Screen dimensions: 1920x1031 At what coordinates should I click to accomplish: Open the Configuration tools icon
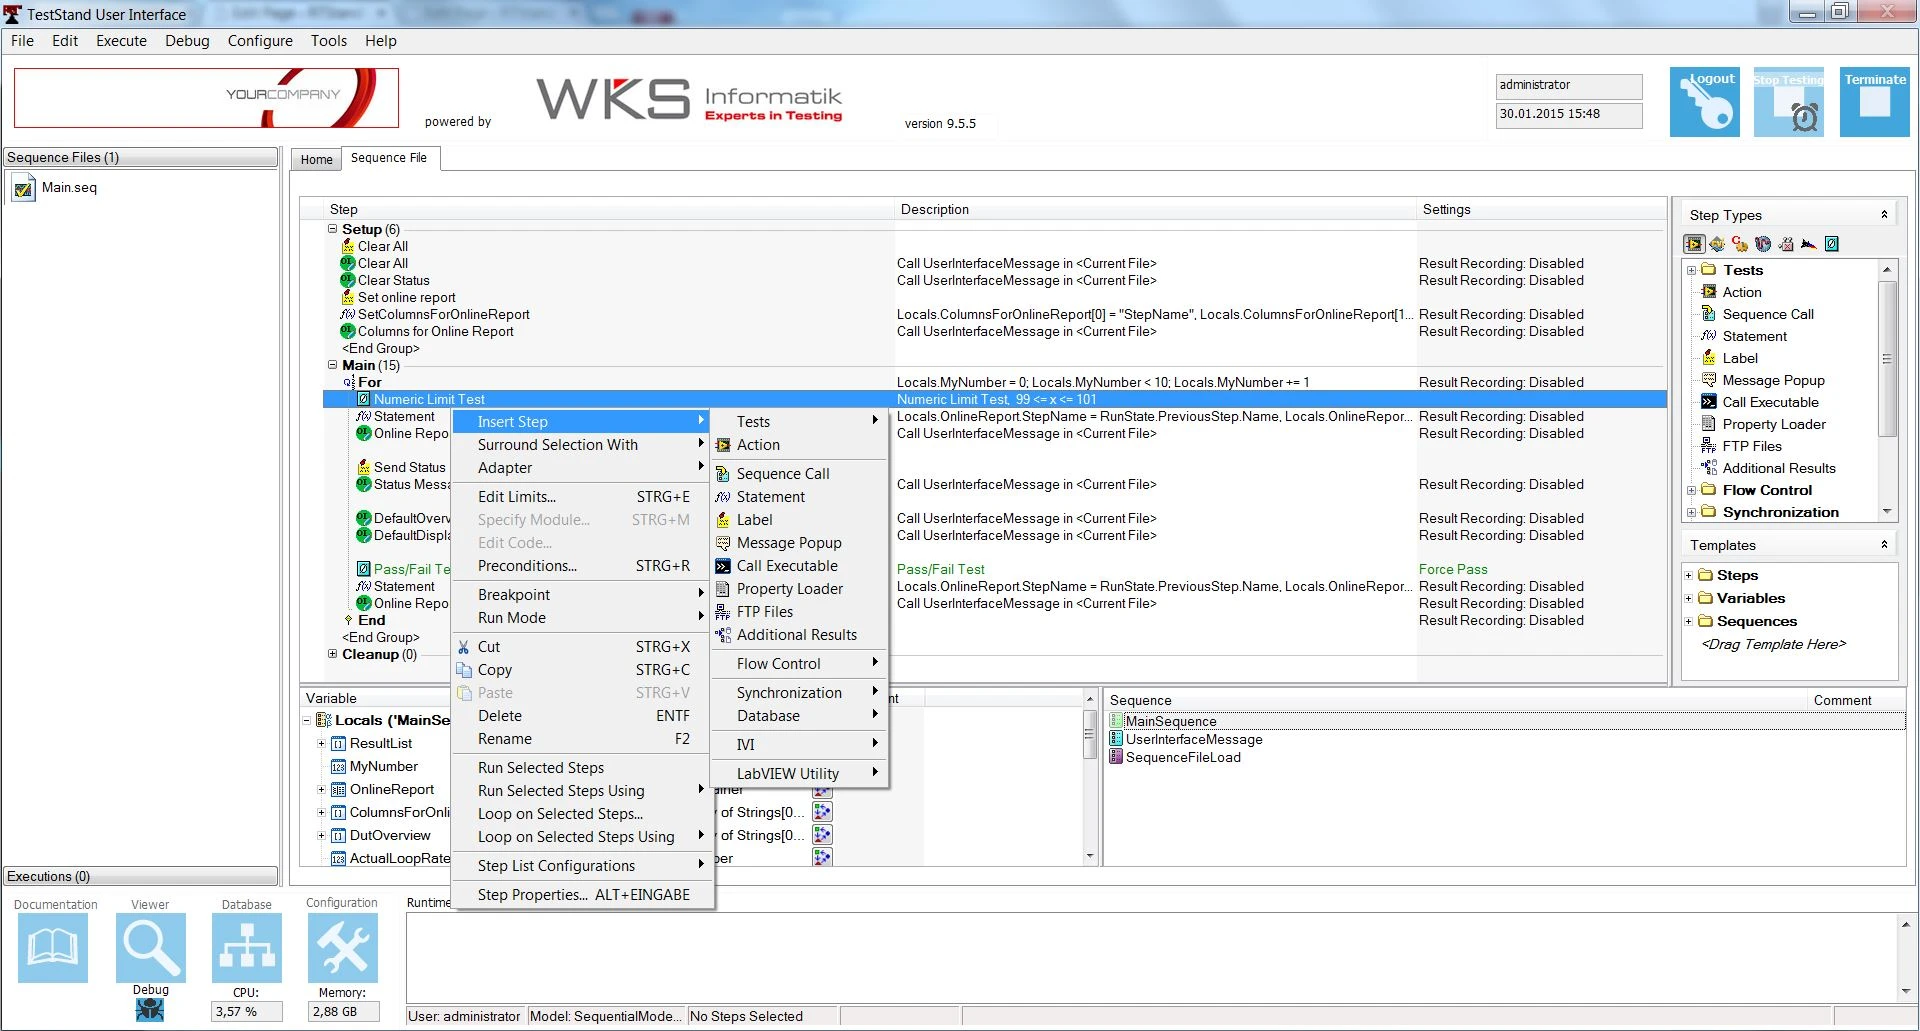tap(342, 948)
